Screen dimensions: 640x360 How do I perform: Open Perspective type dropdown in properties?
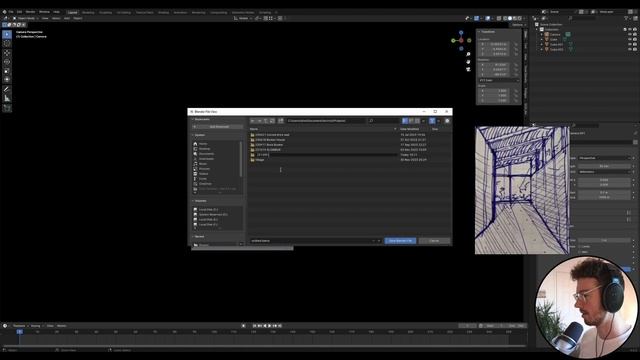point(604,158)
